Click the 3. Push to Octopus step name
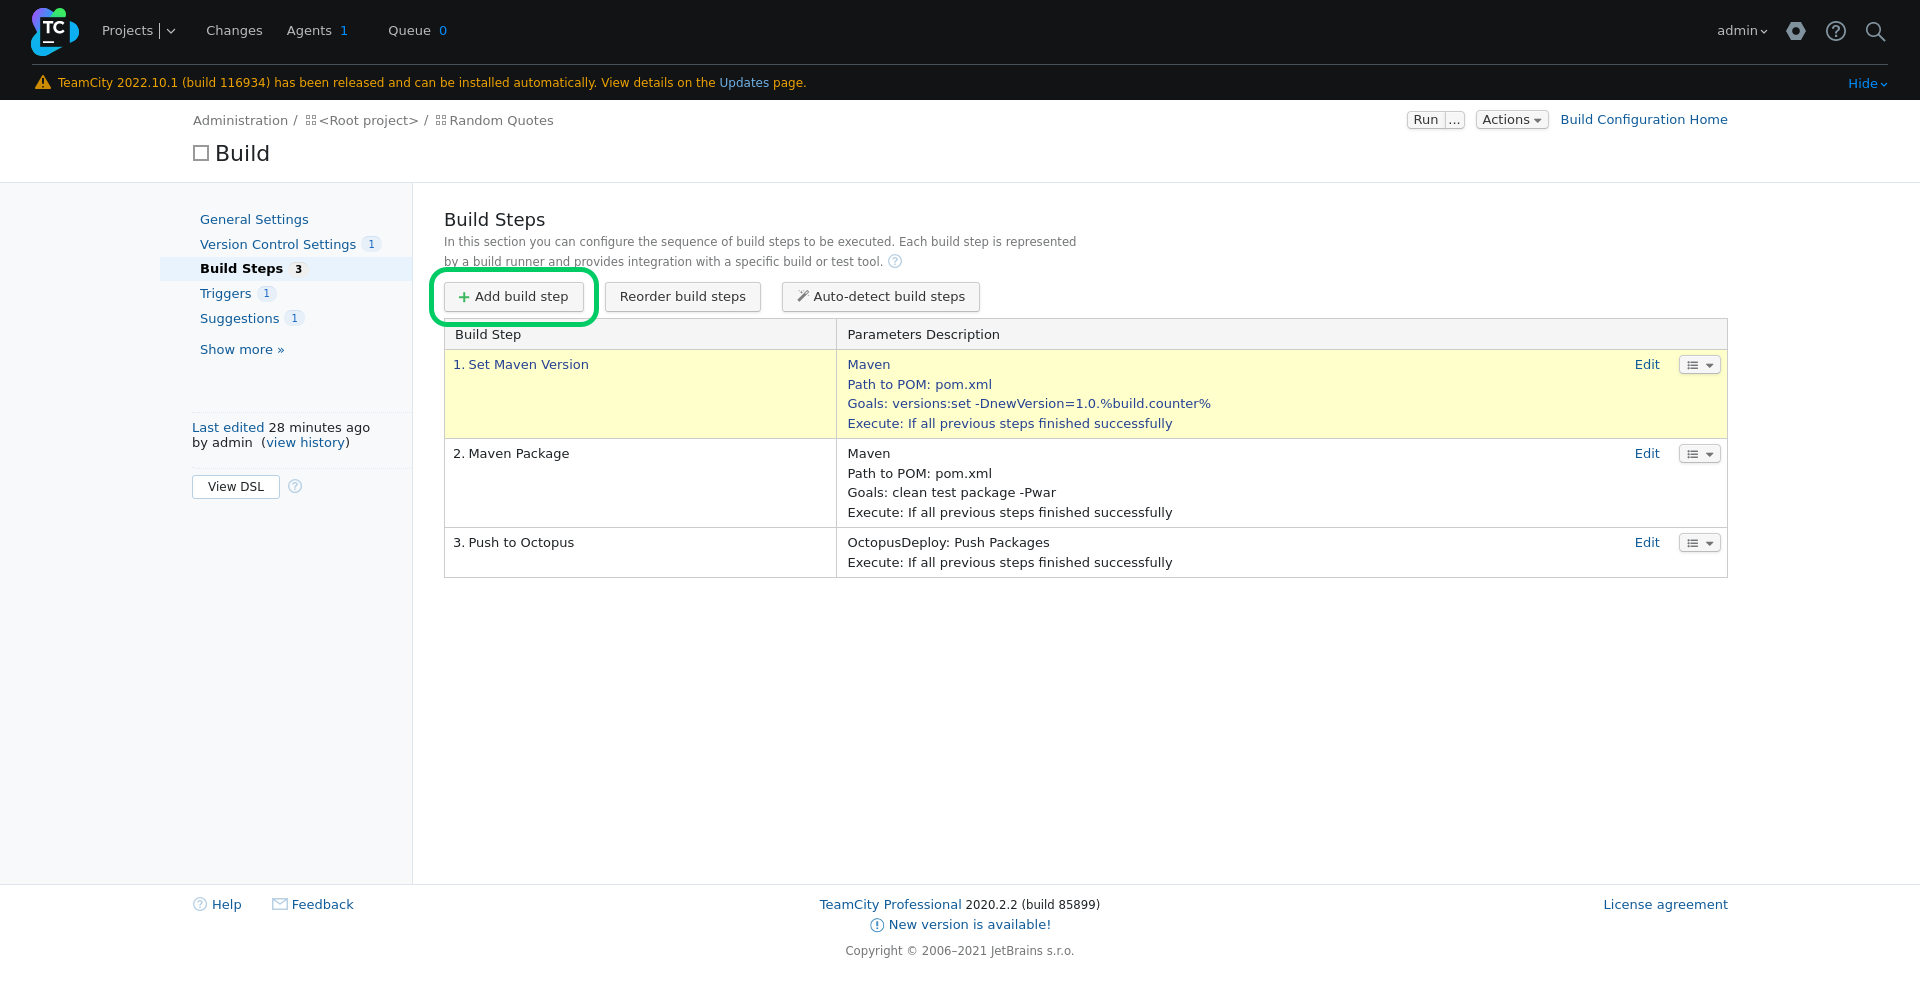This screenshot has height=995, width=1920. (514, 543)
